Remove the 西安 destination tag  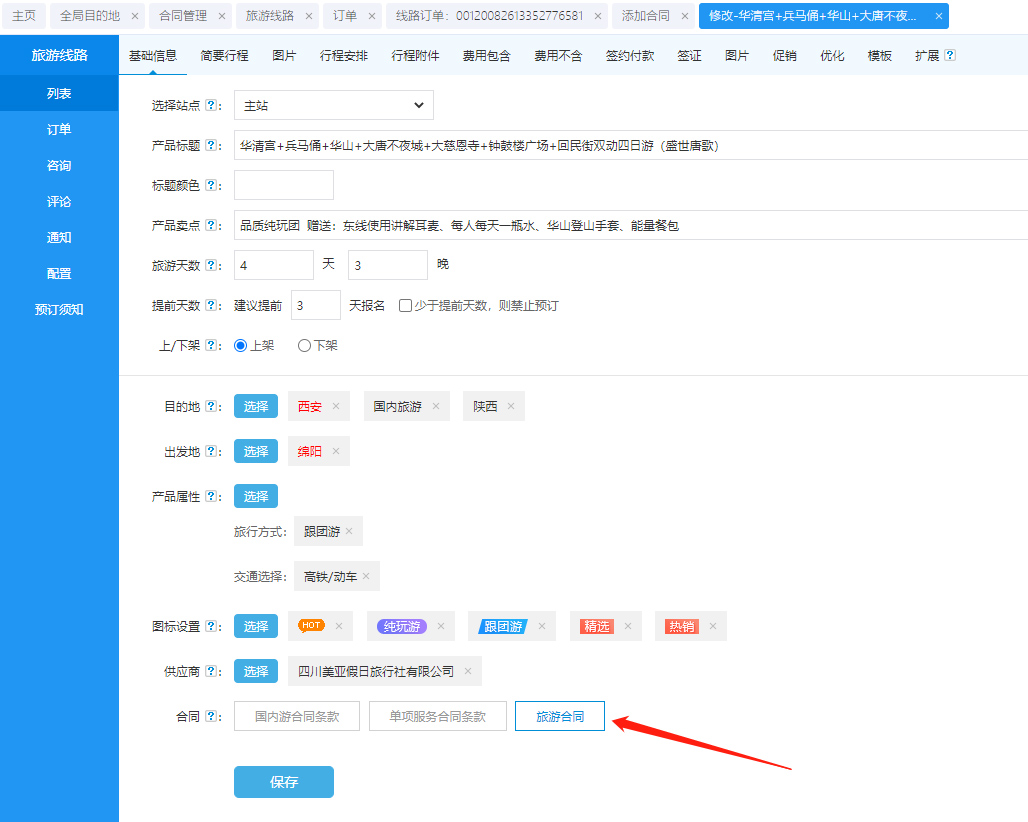click(x=336, y=406)
